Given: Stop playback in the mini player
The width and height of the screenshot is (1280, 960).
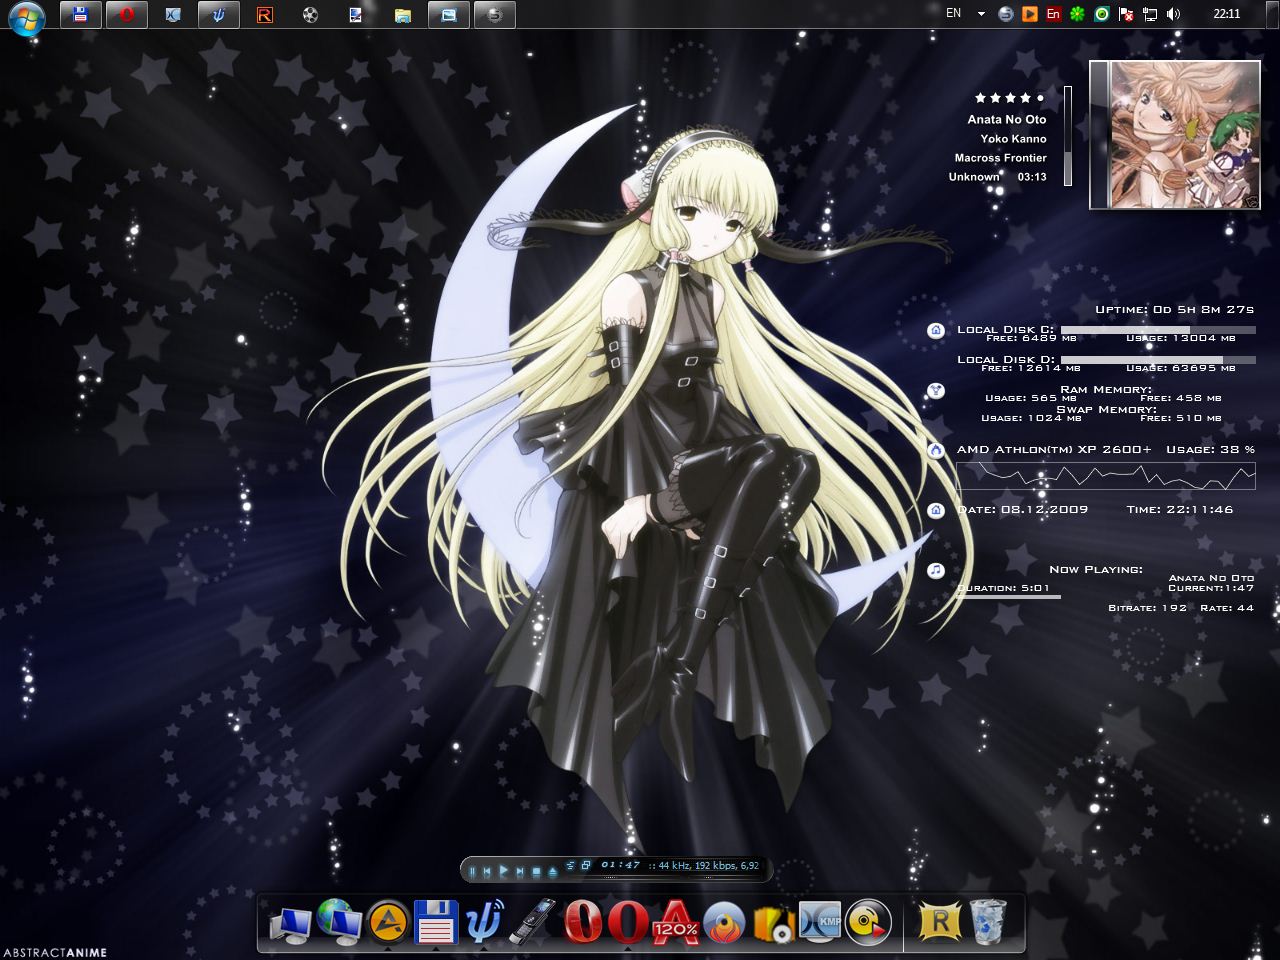Looking at the screenshot, I should click(x=536, y=871).
